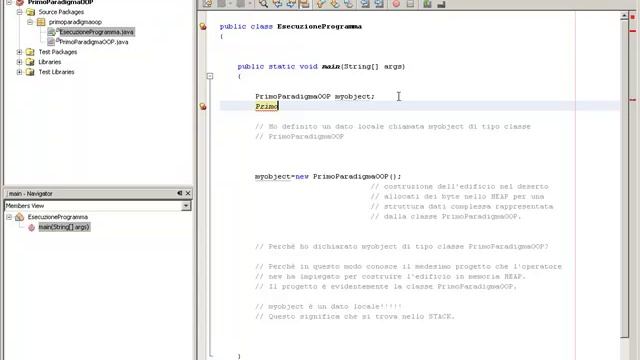Click the Test Libraries folder icon
The image size is (640, 360).
[30, 72]
